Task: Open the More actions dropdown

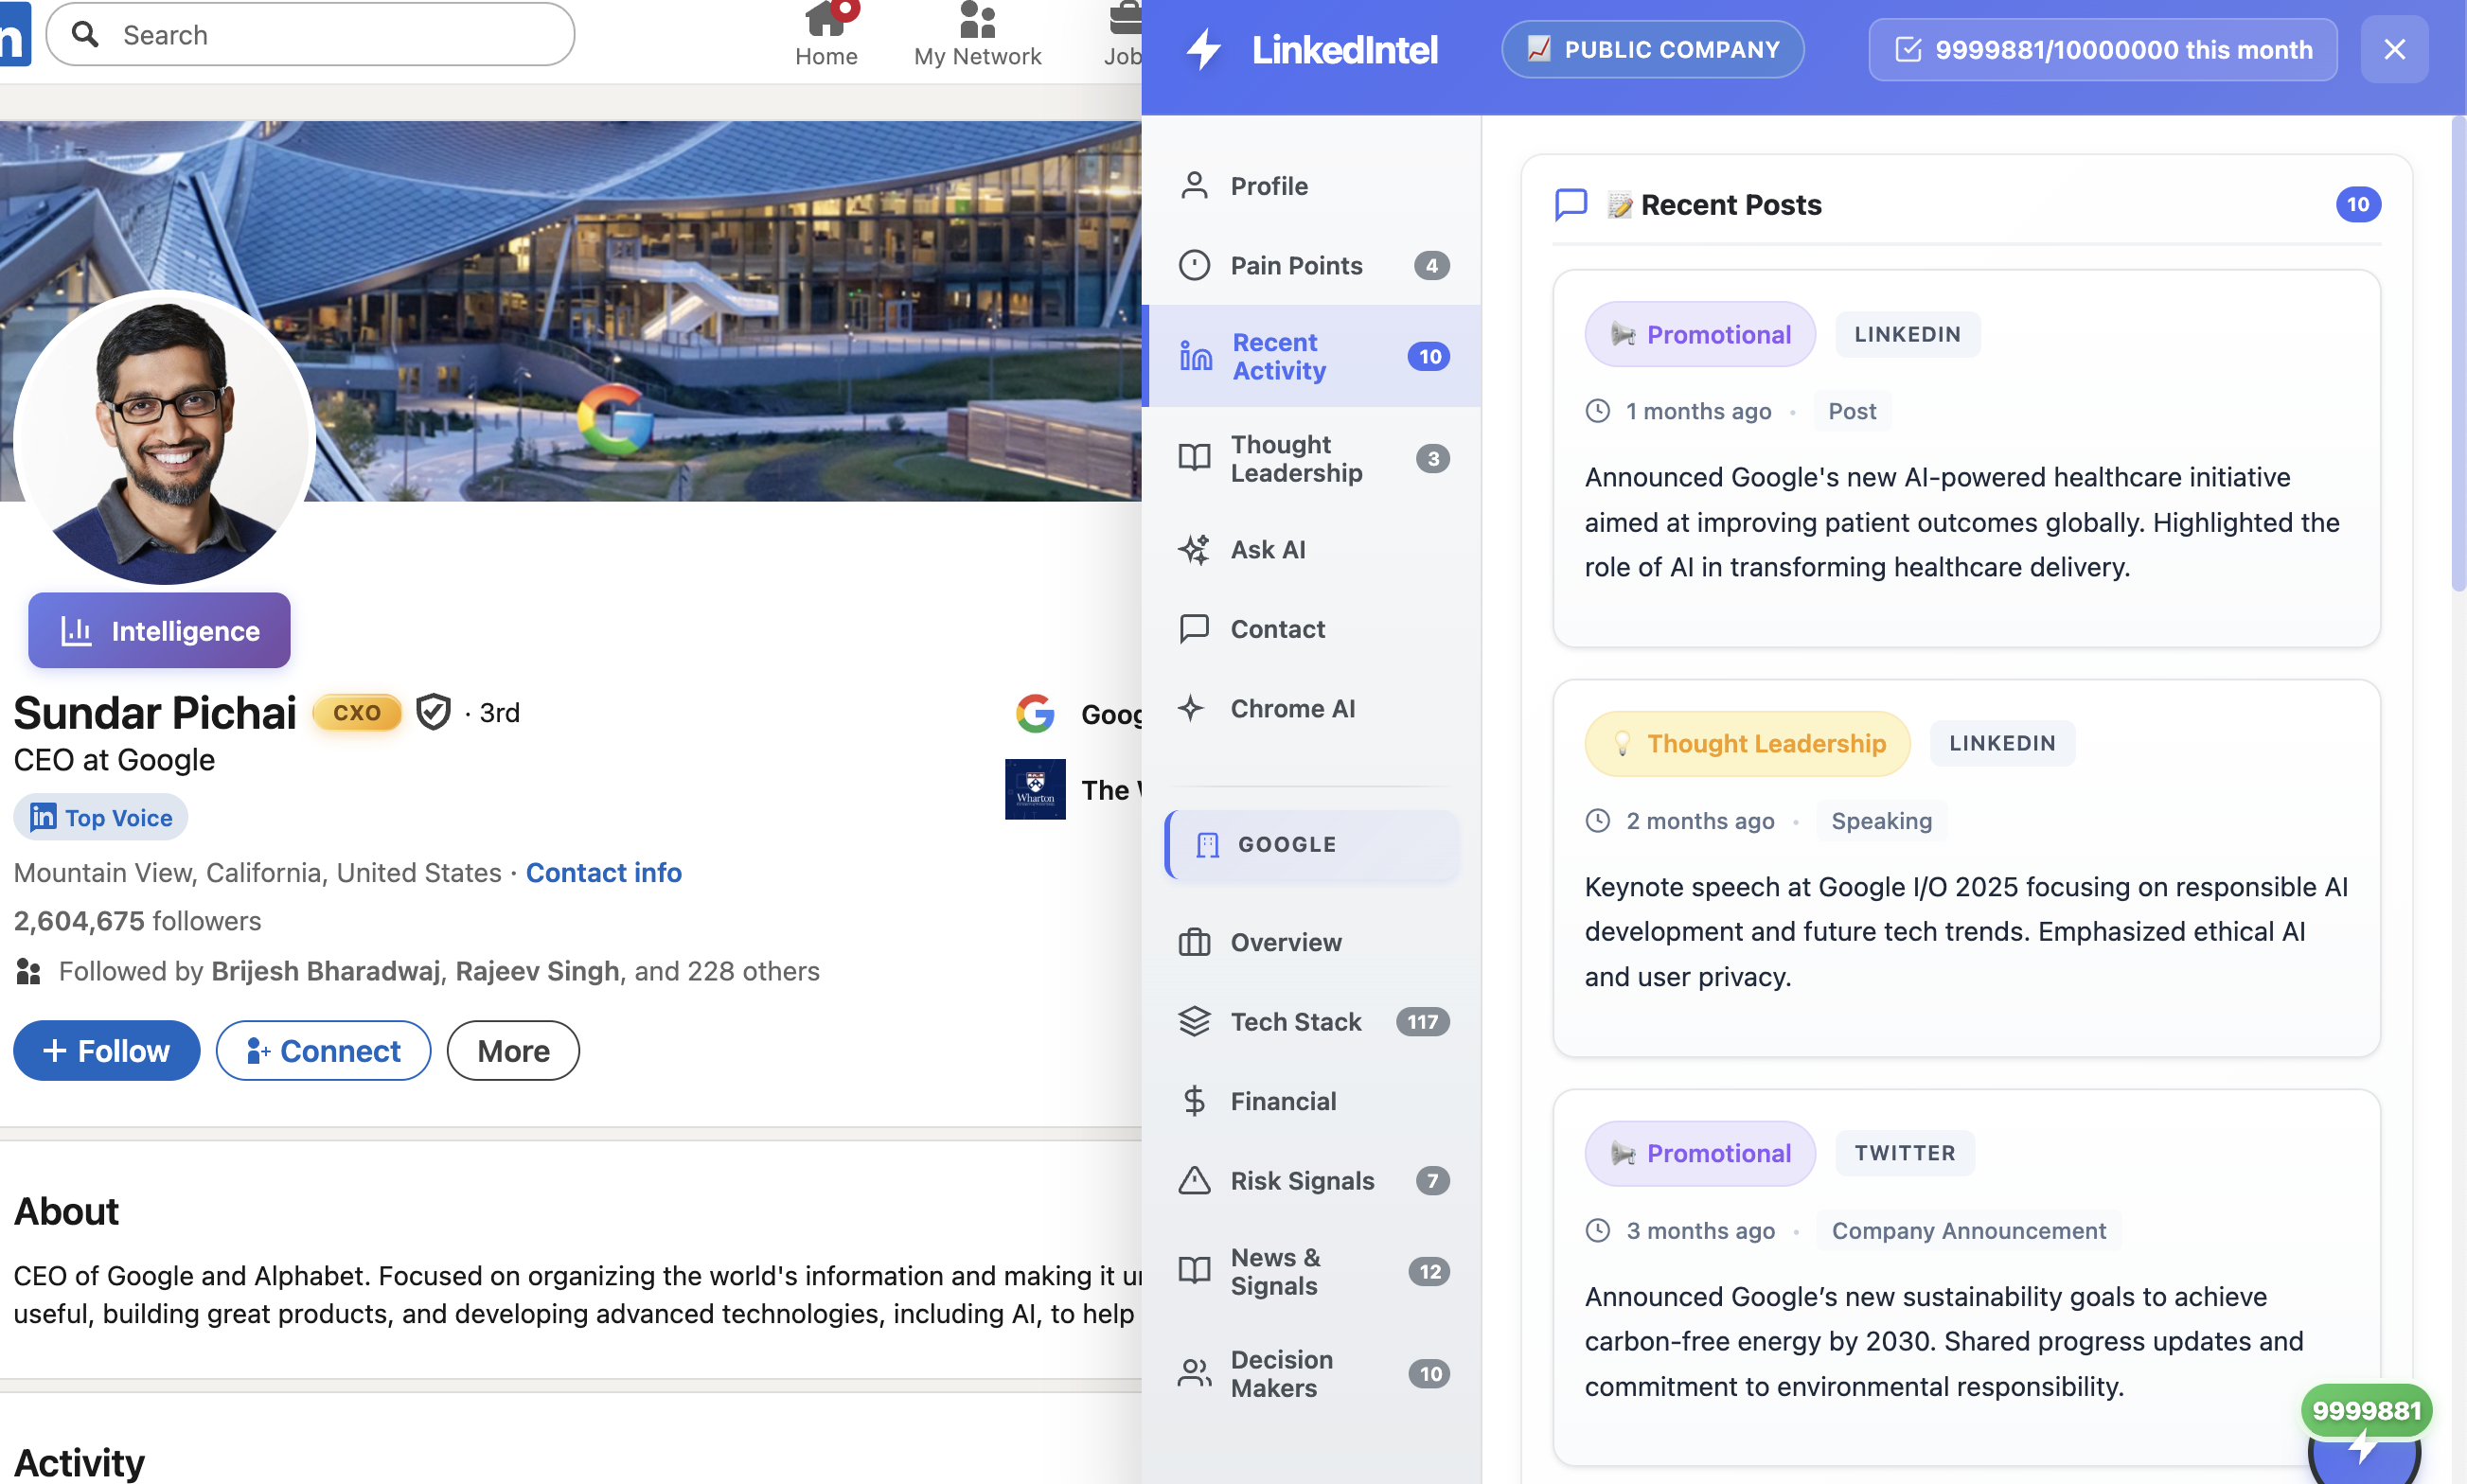Action: [x=512, y=1050]
